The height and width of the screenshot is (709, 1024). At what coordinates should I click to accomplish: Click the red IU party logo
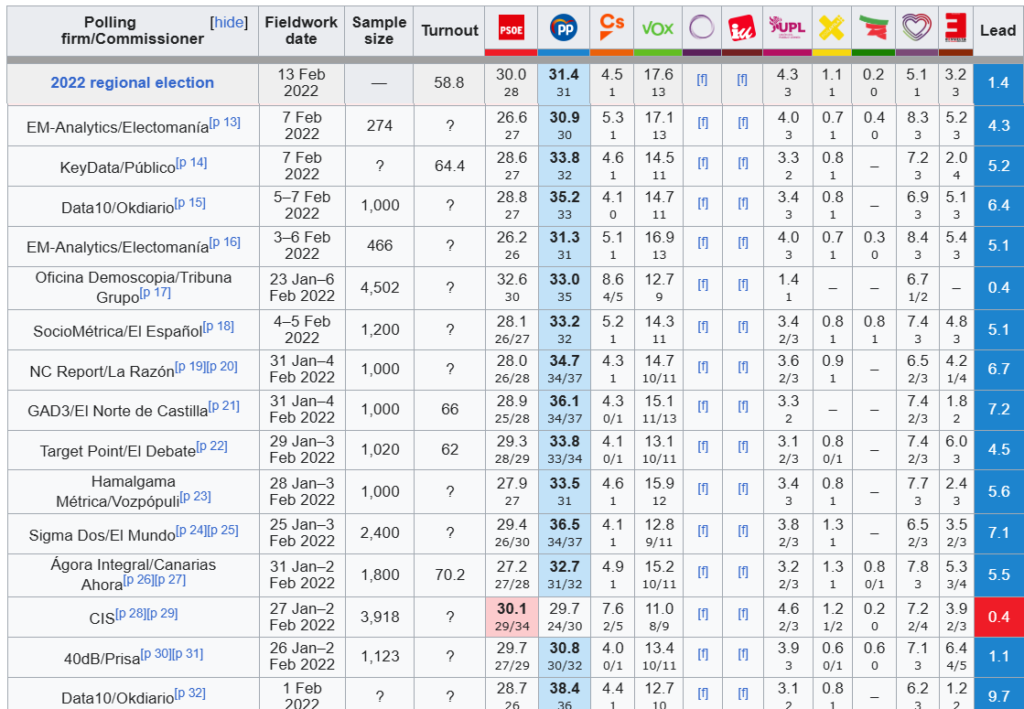[x=742, y=28]
